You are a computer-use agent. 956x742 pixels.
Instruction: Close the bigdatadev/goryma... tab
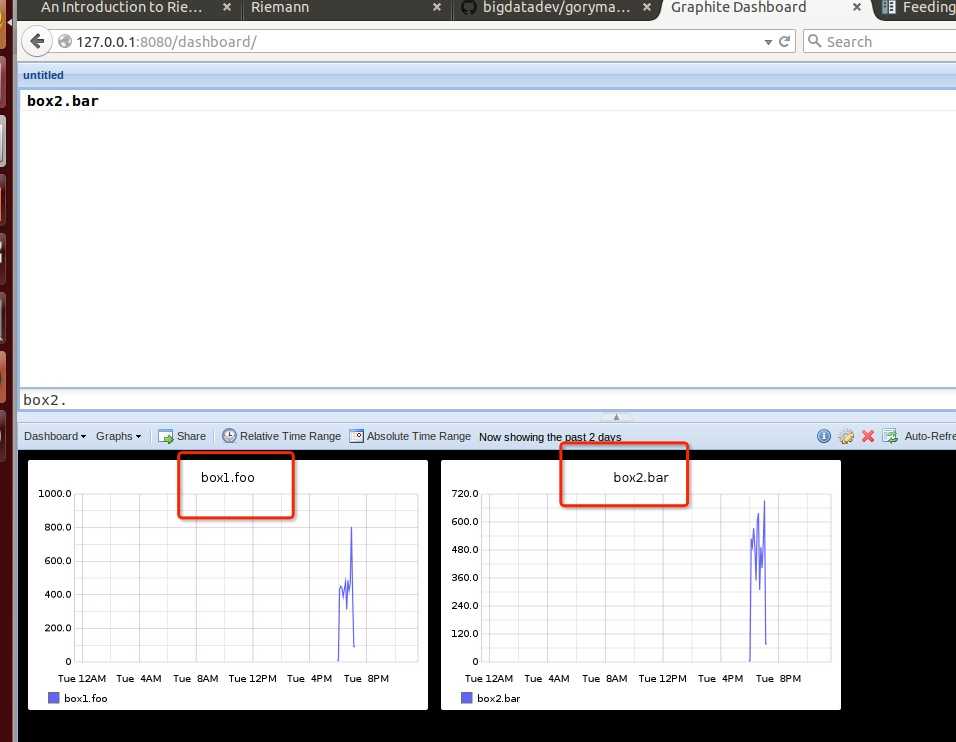647,7
